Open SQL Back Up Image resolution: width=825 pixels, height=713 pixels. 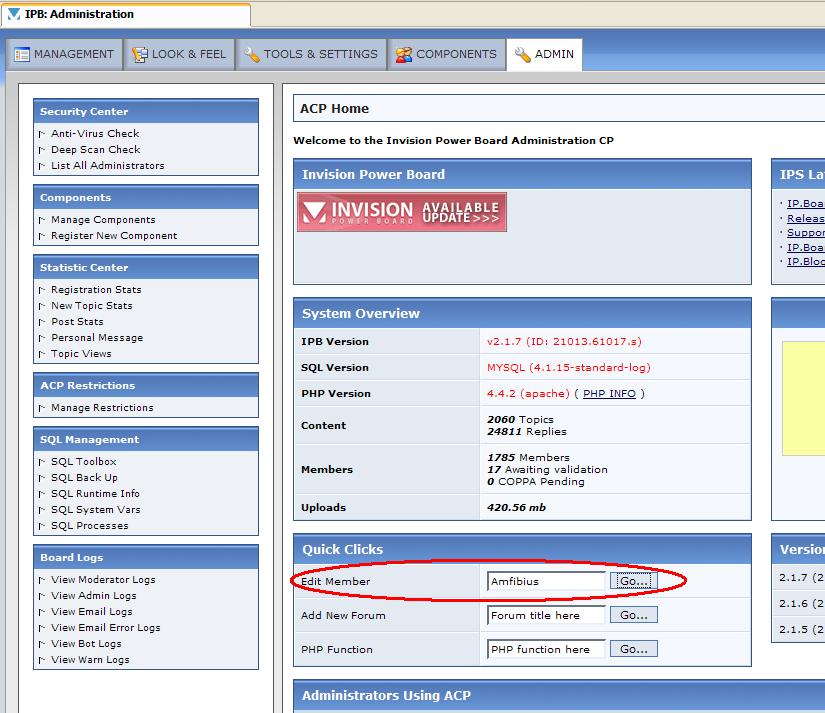[84, 478]
